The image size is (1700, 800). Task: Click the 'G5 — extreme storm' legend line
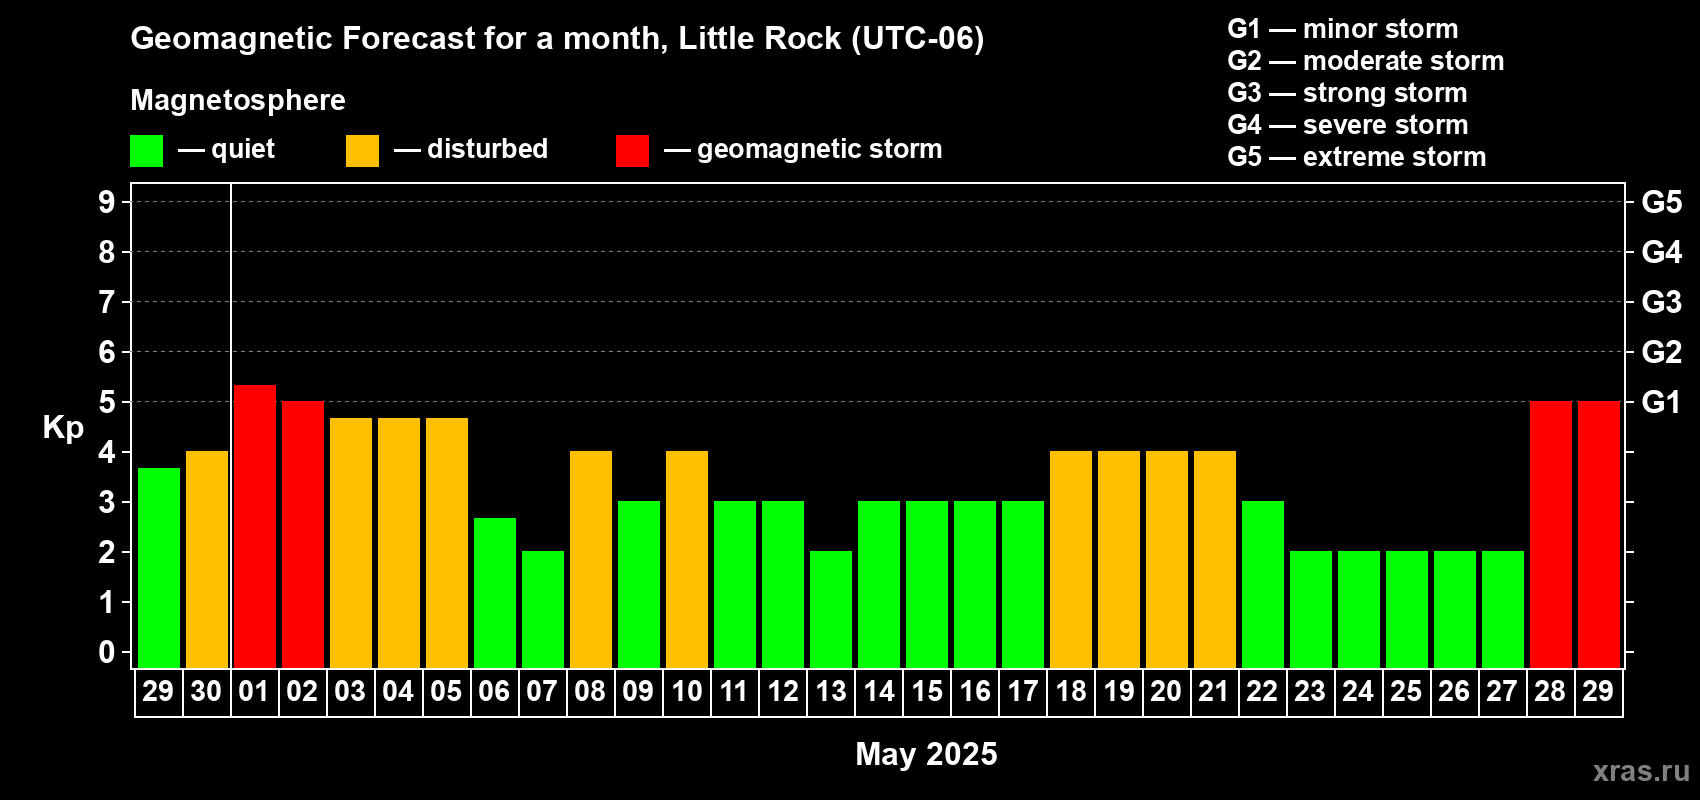pos(1357,157)
